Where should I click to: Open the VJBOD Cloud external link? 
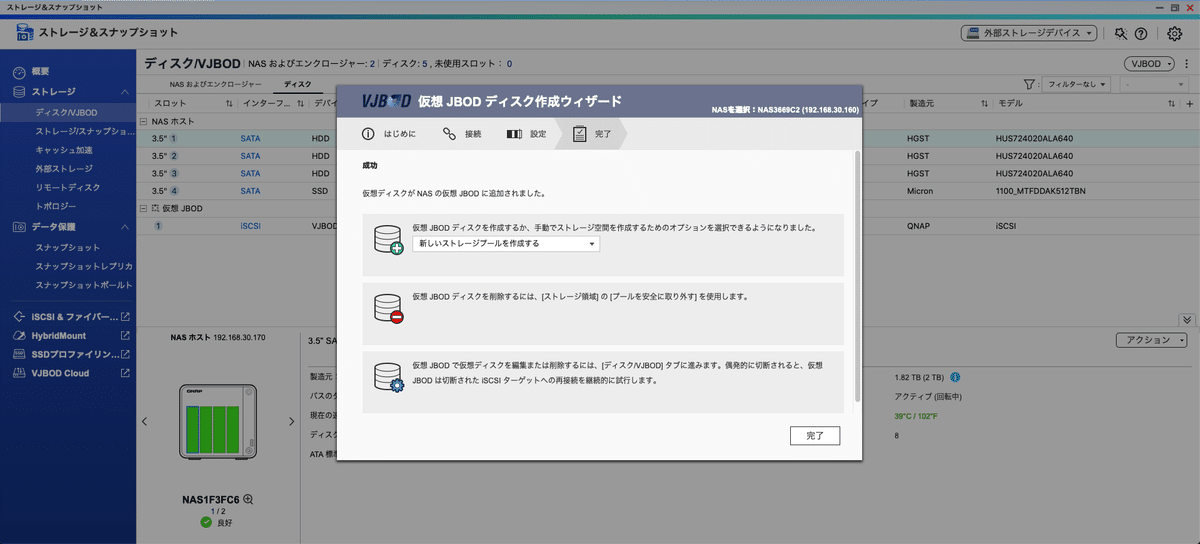point(125,373)
